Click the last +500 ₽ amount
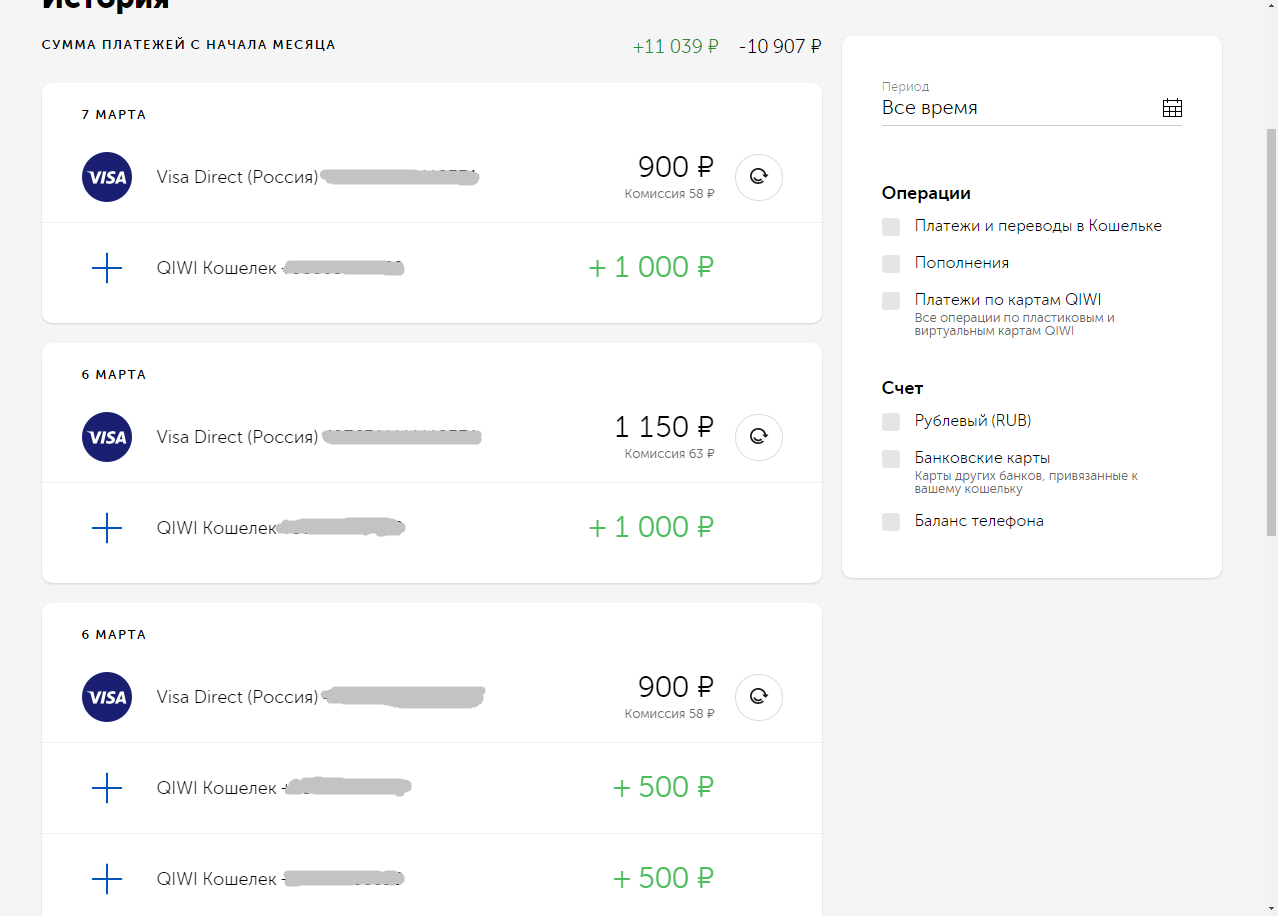This screenshot has width=1278, height=916. click(663, 878)
